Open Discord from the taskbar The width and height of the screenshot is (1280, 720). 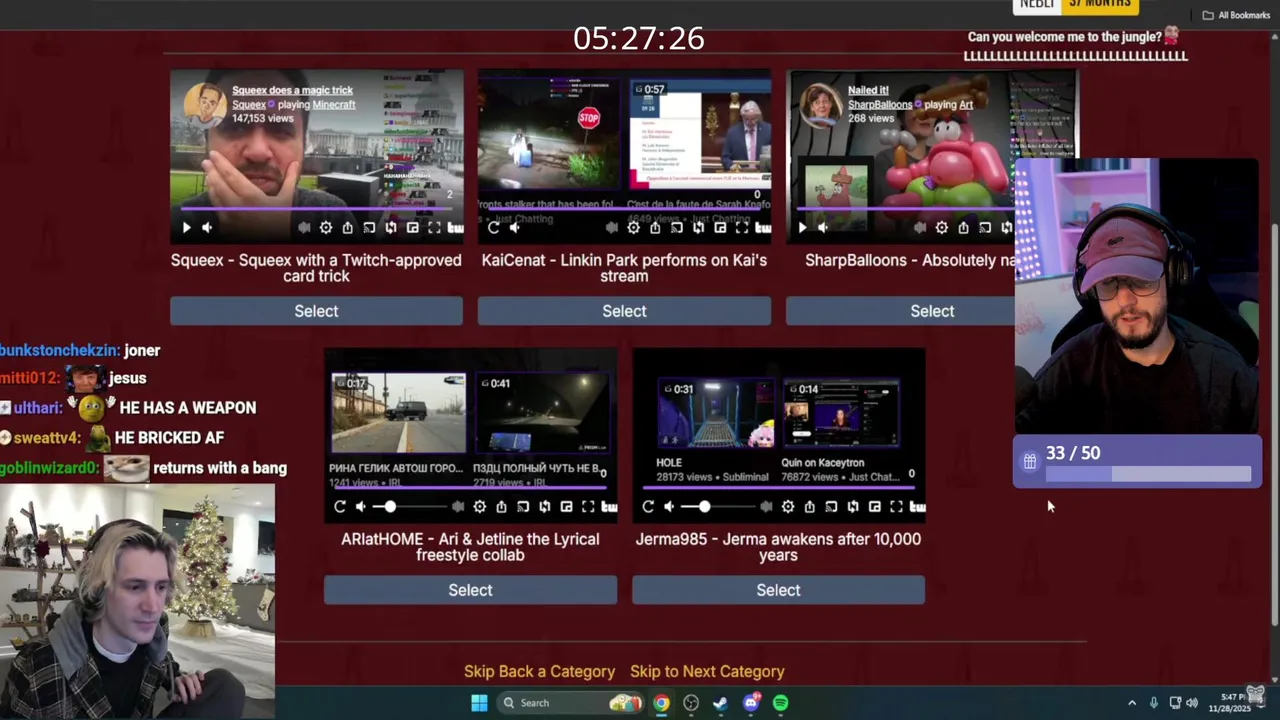tap(751, 703)
